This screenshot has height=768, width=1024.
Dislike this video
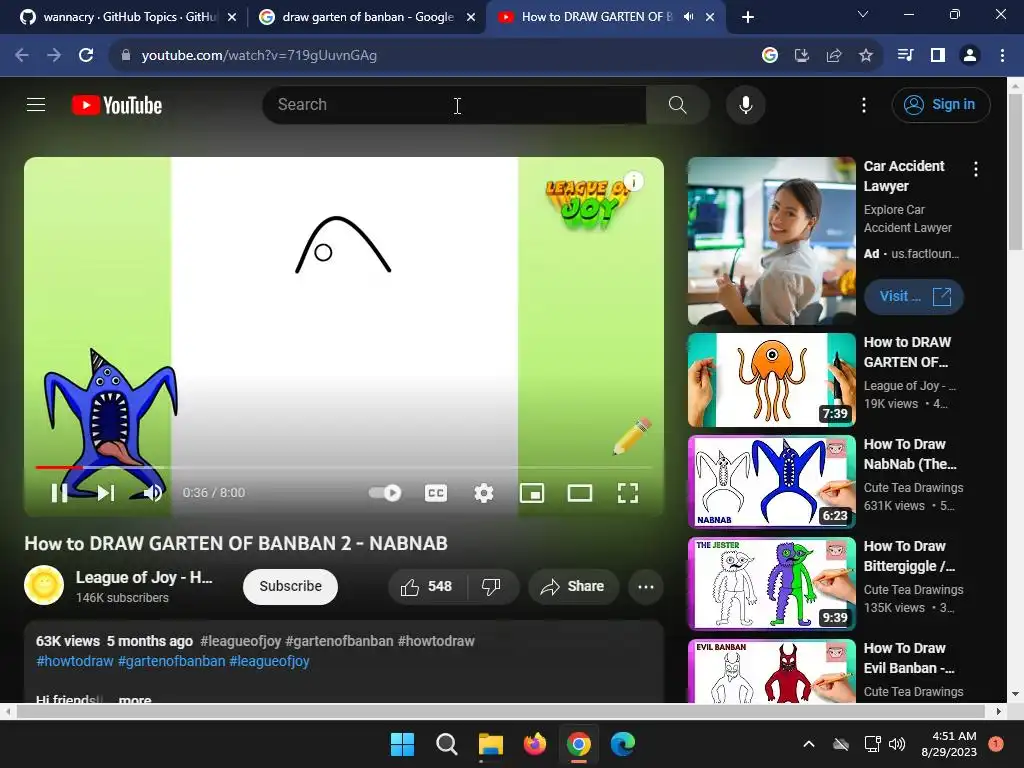point(491,586)
